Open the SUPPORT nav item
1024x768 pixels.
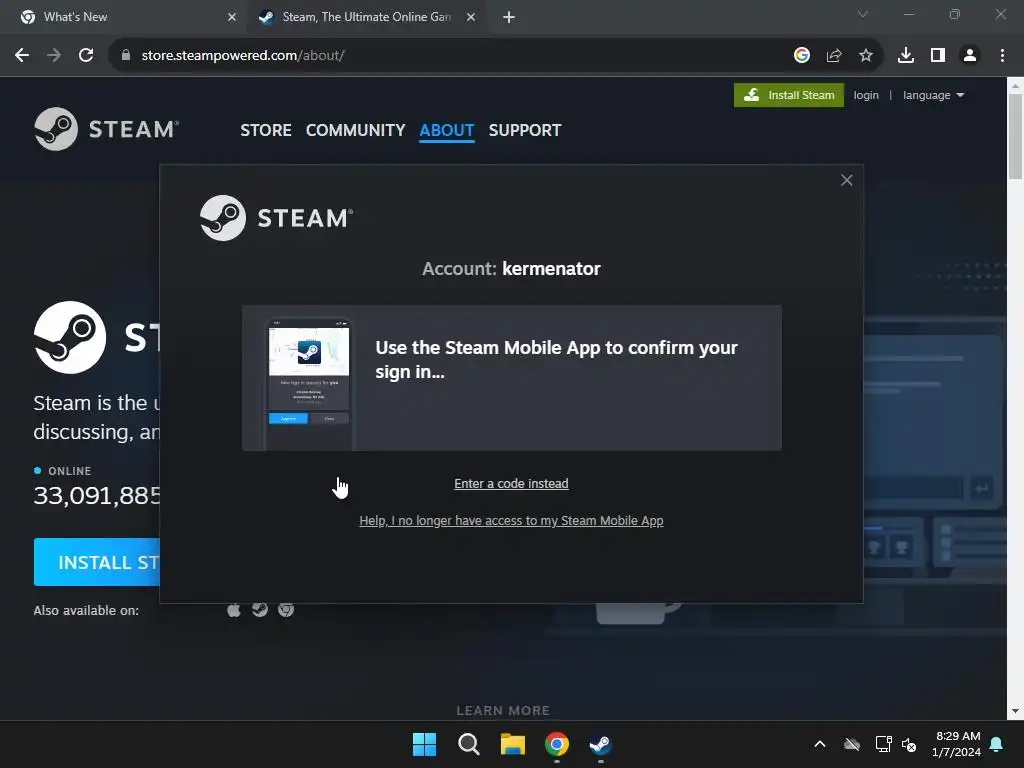point(525,131)
